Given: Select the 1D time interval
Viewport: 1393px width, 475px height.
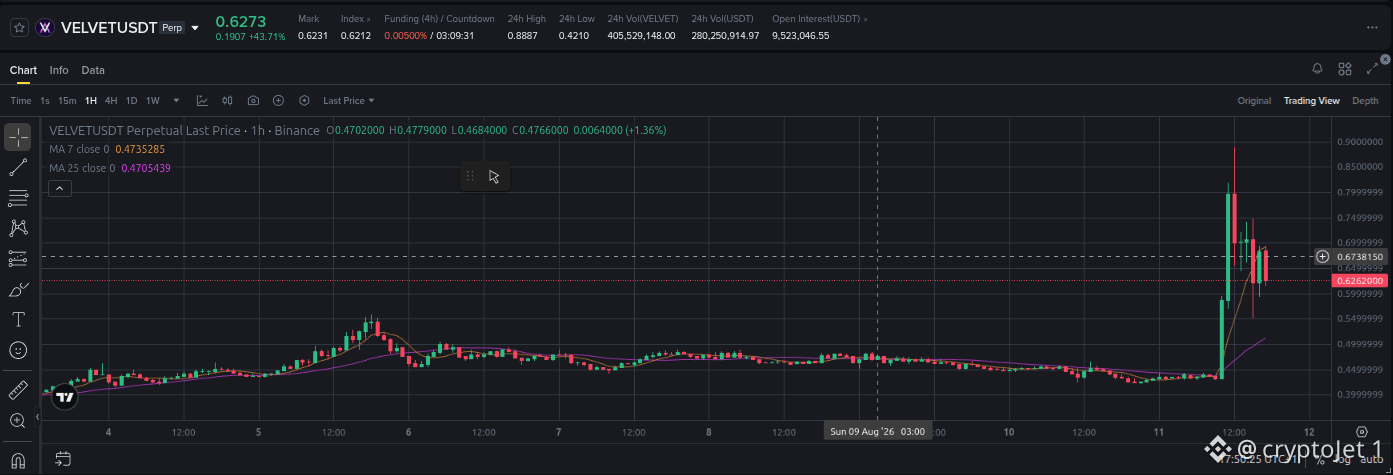Looking at the screenshot, I should [131, 101].
